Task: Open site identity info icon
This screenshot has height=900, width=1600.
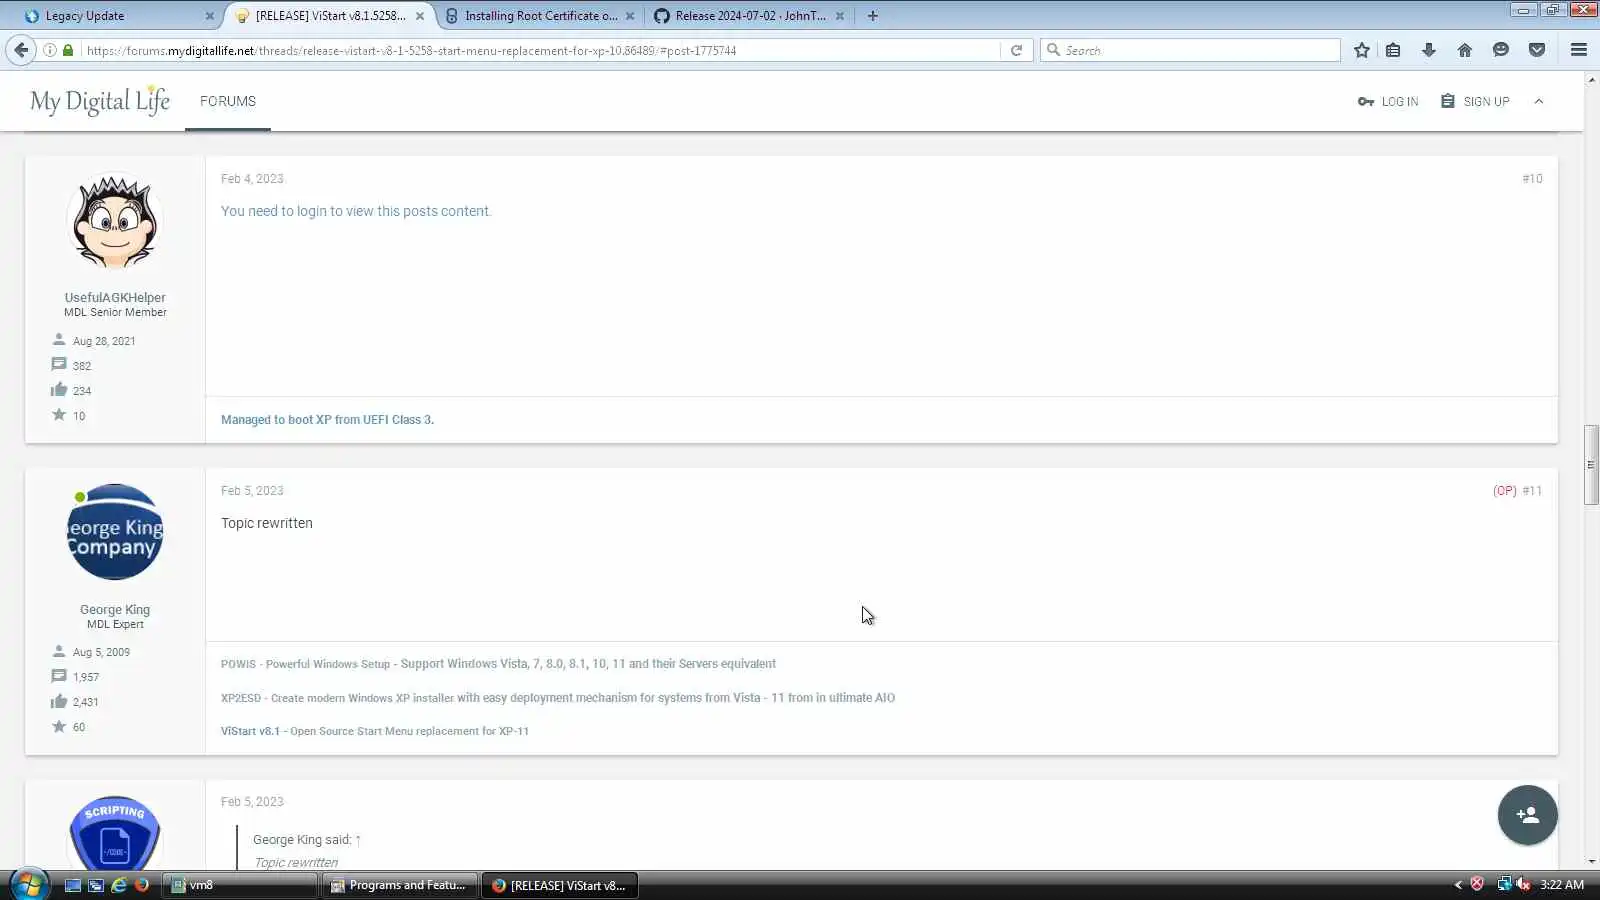Action: (49, 50)
